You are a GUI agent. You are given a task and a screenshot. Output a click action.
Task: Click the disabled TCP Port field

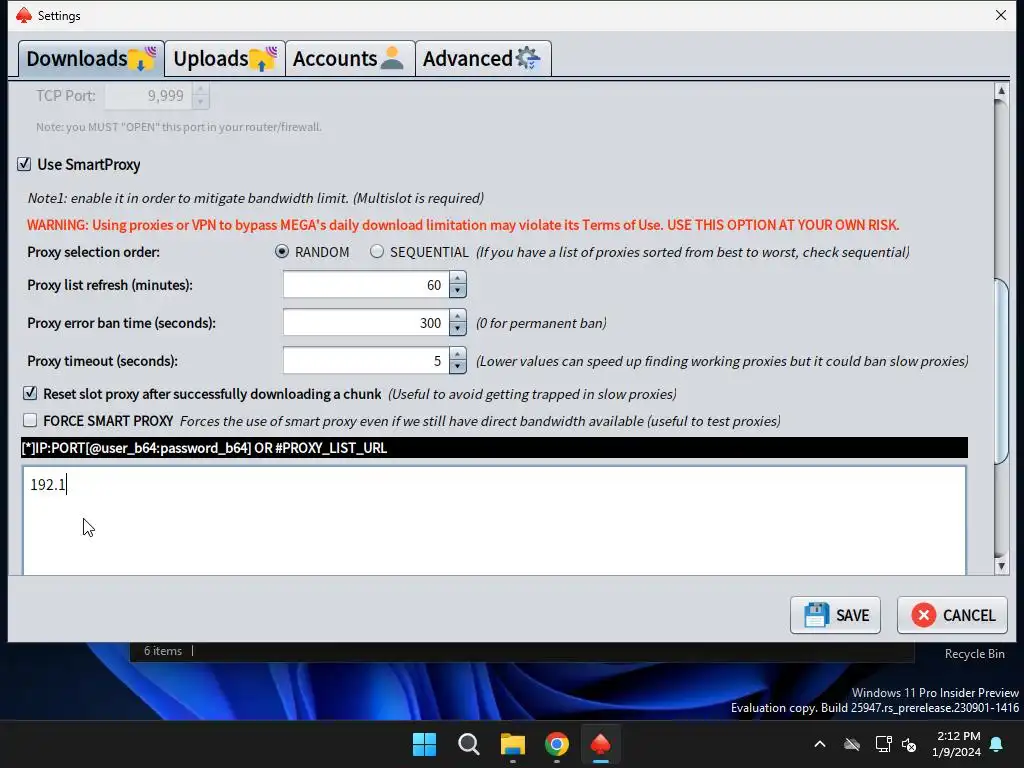(149, 96)
